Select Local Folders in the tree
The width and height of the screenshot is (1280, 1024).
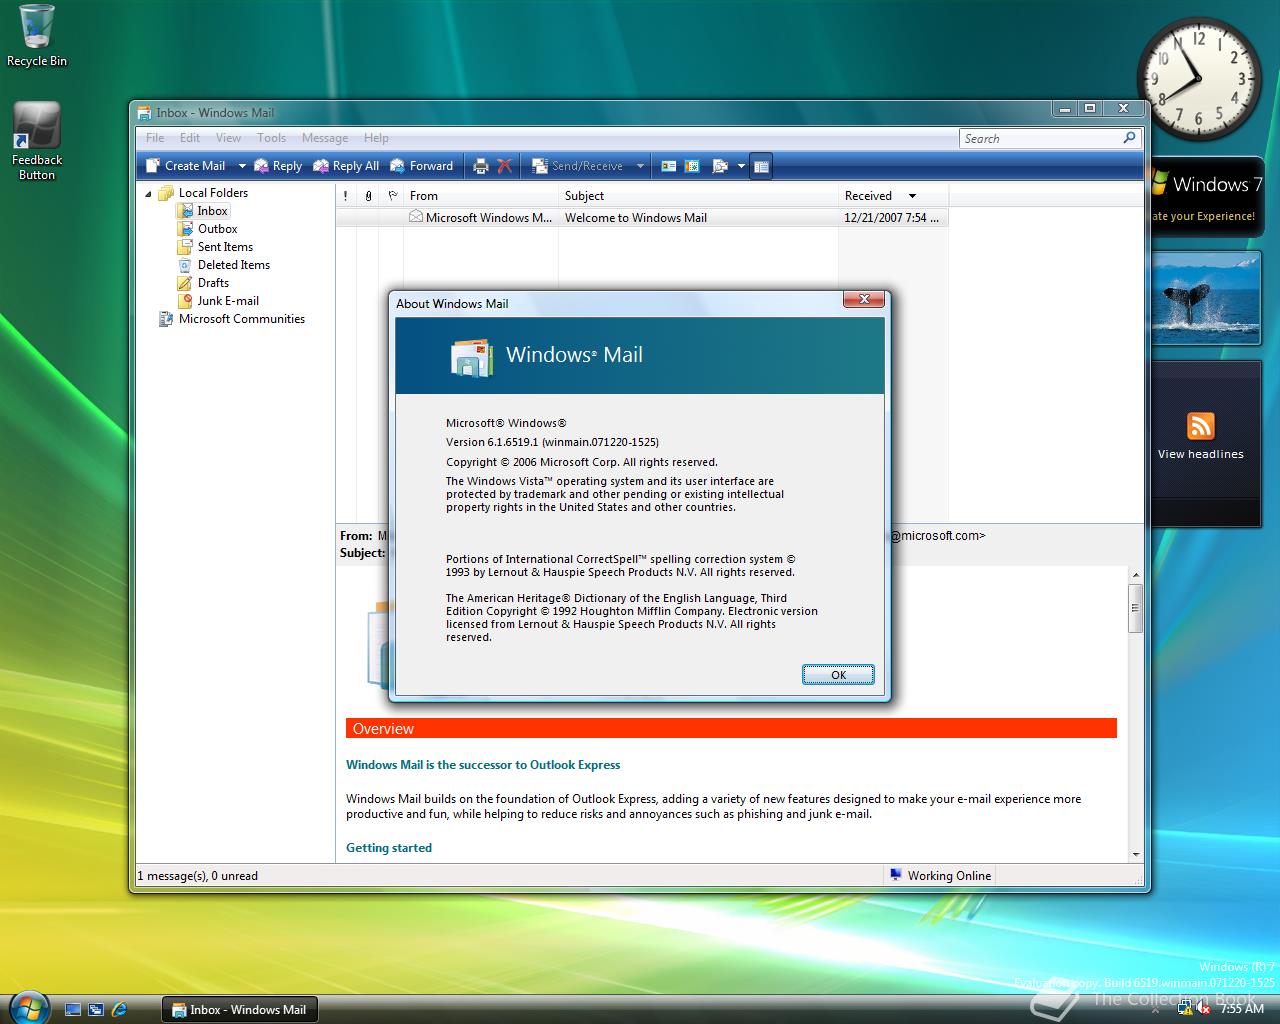(x=213, y=193)
